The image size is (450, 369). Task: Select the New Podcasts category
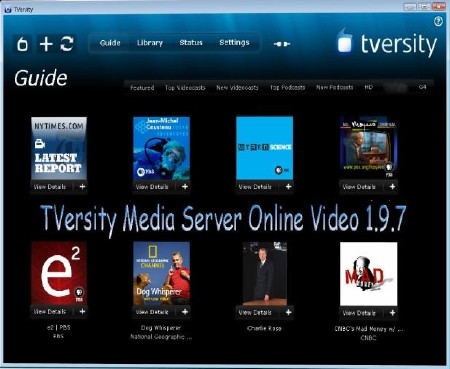click(x=334, y=87)
